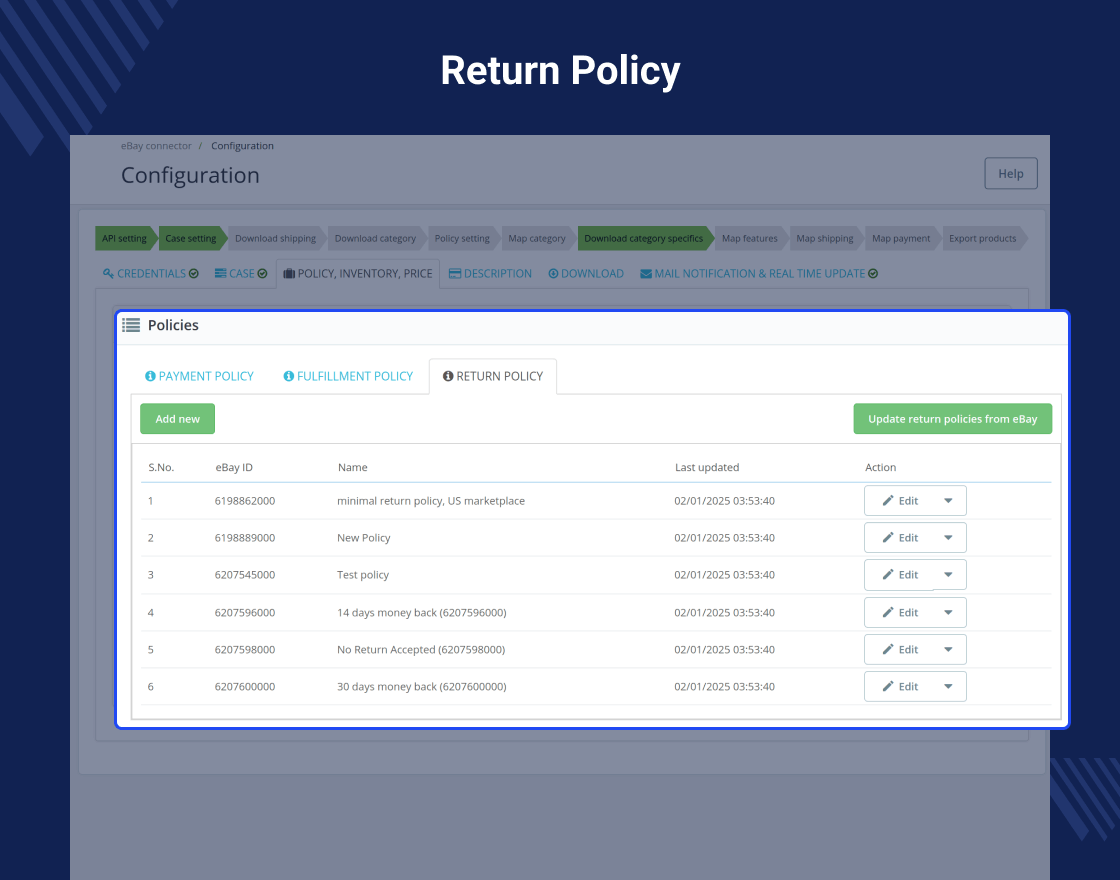Click Update return policies from eBay
The width and height of the screenshot is (1120, 880).
[953, 419]
